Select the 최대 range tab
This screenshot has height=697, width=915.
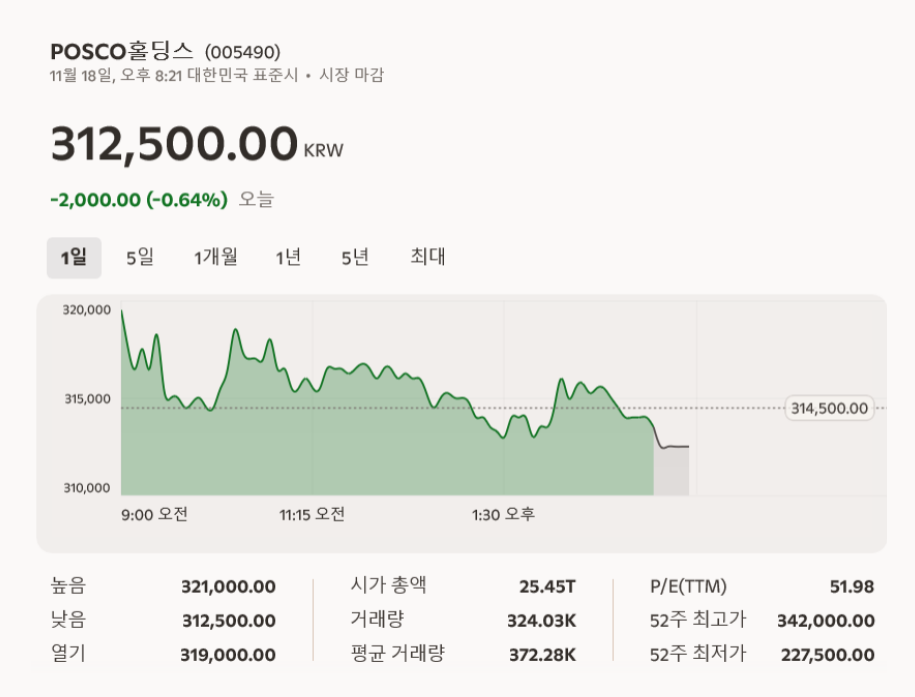pos(428,257)
